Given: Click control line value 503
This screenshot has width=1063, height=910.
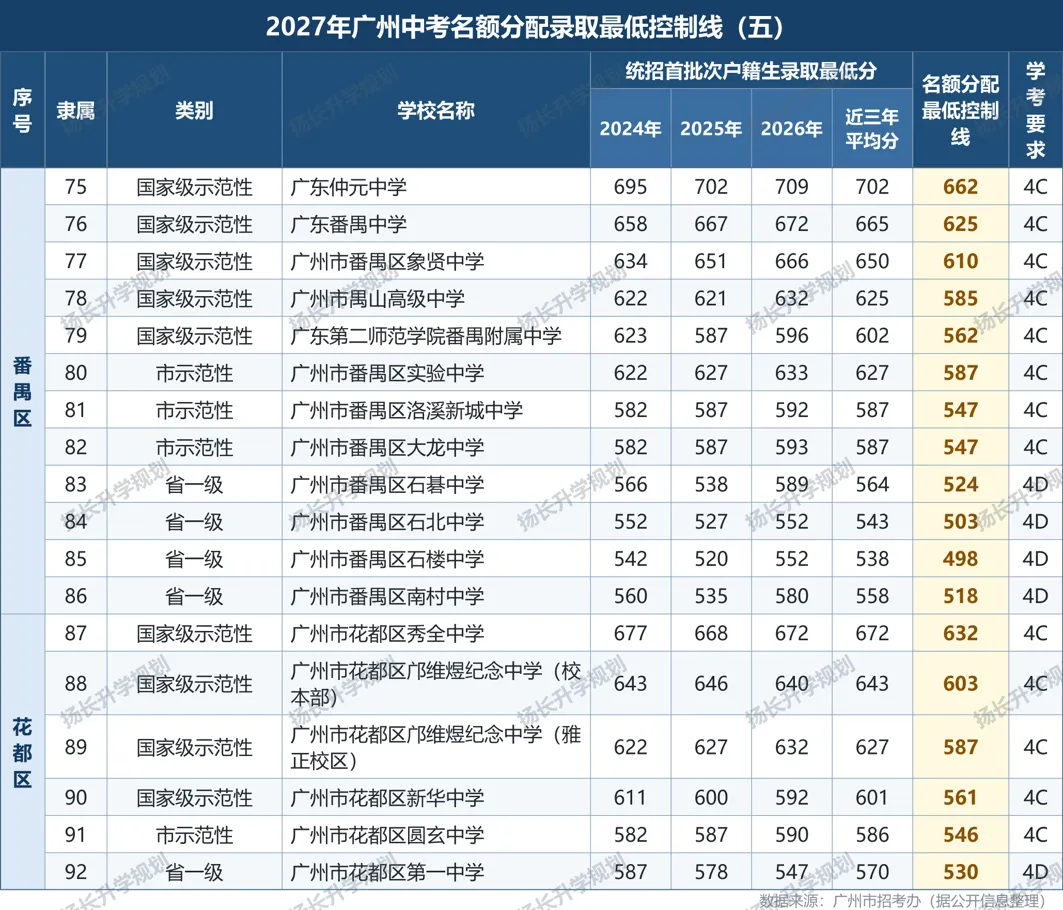Looking at the screenshot, I should [960, 522].
